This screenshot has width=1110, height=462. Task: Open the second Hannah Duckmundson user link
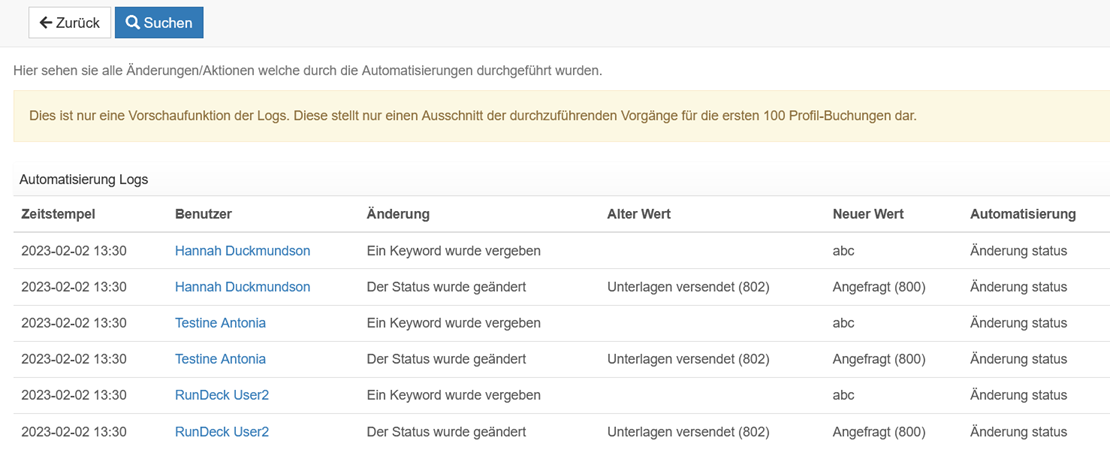click(x=243, y=287)
